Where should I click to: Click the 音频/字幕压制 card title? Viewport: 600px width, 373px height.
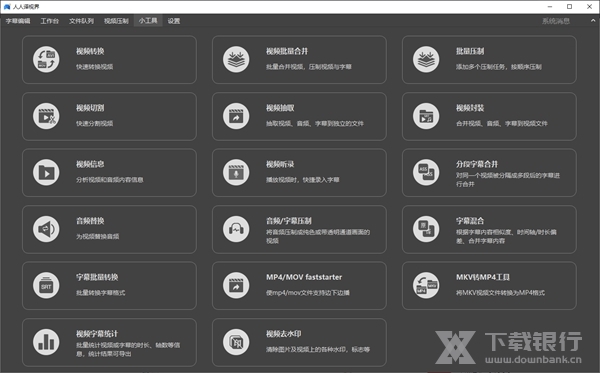289,221
